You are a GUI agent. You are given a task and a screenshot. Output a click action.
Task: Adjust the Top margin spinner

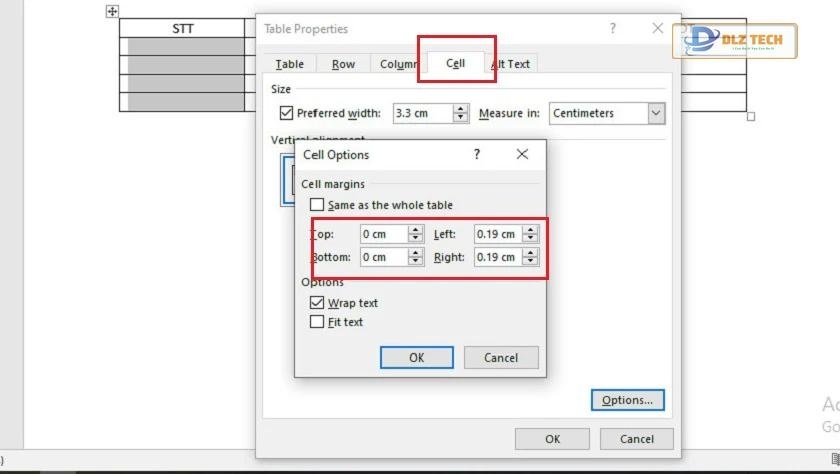[x=416, y=234]
